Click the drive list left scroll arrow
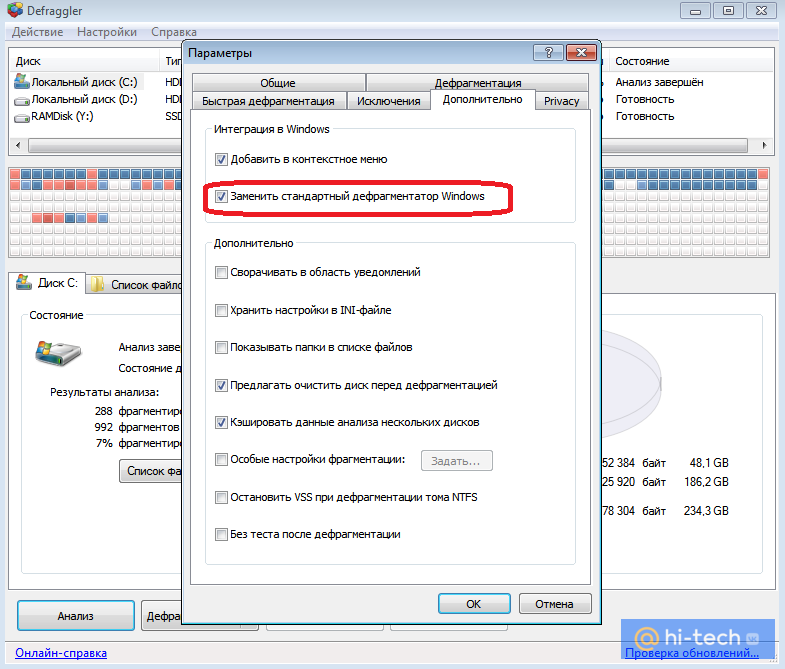 pos(19,146)
